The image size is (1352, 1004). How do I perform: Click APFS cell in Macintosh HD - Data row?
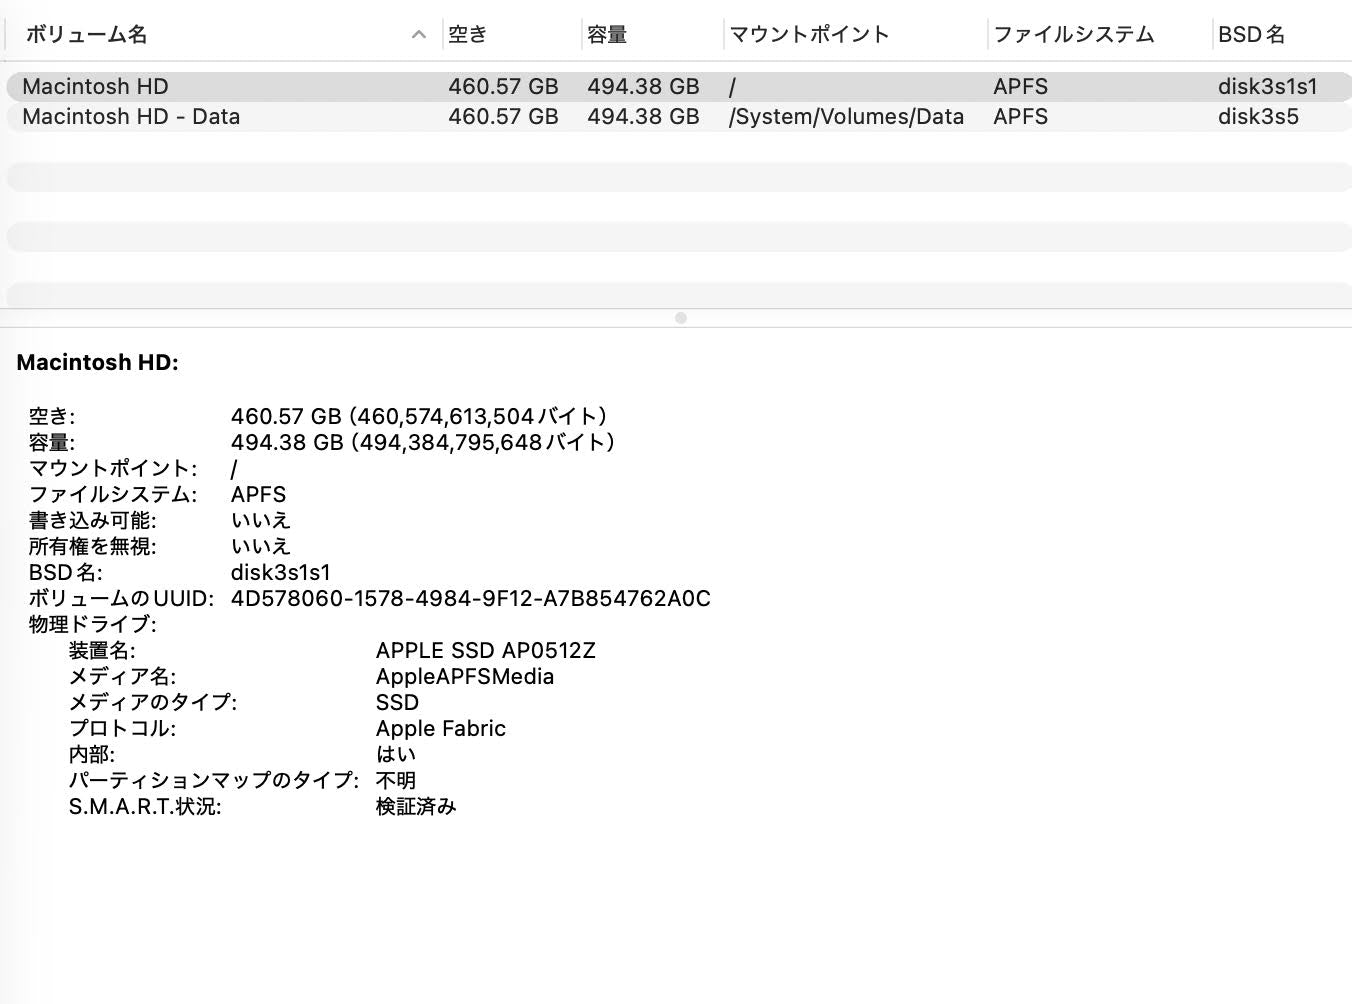tap(1020, 116)
